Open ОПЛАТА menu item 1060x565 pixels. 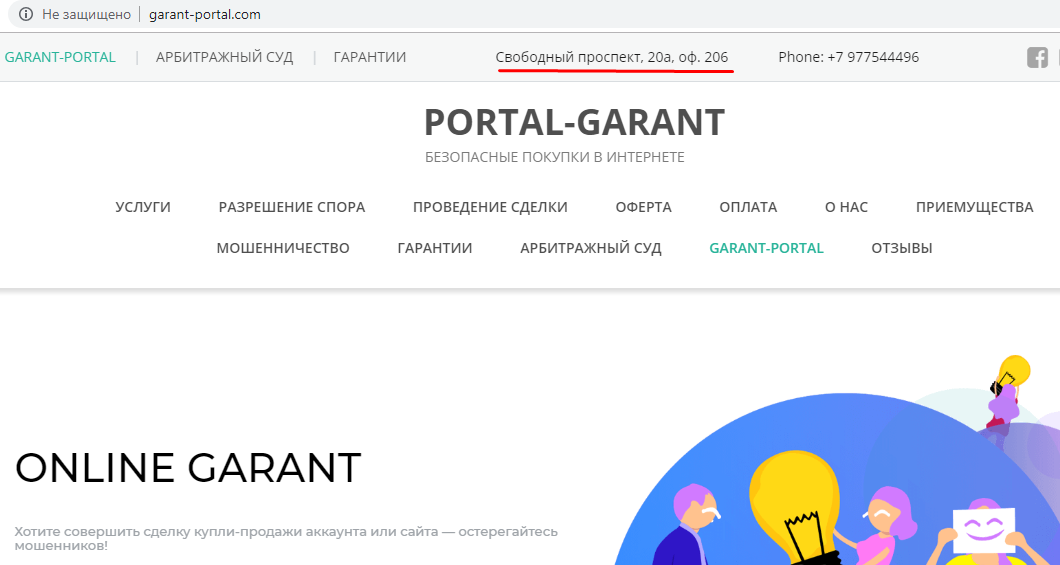point(748,207)
